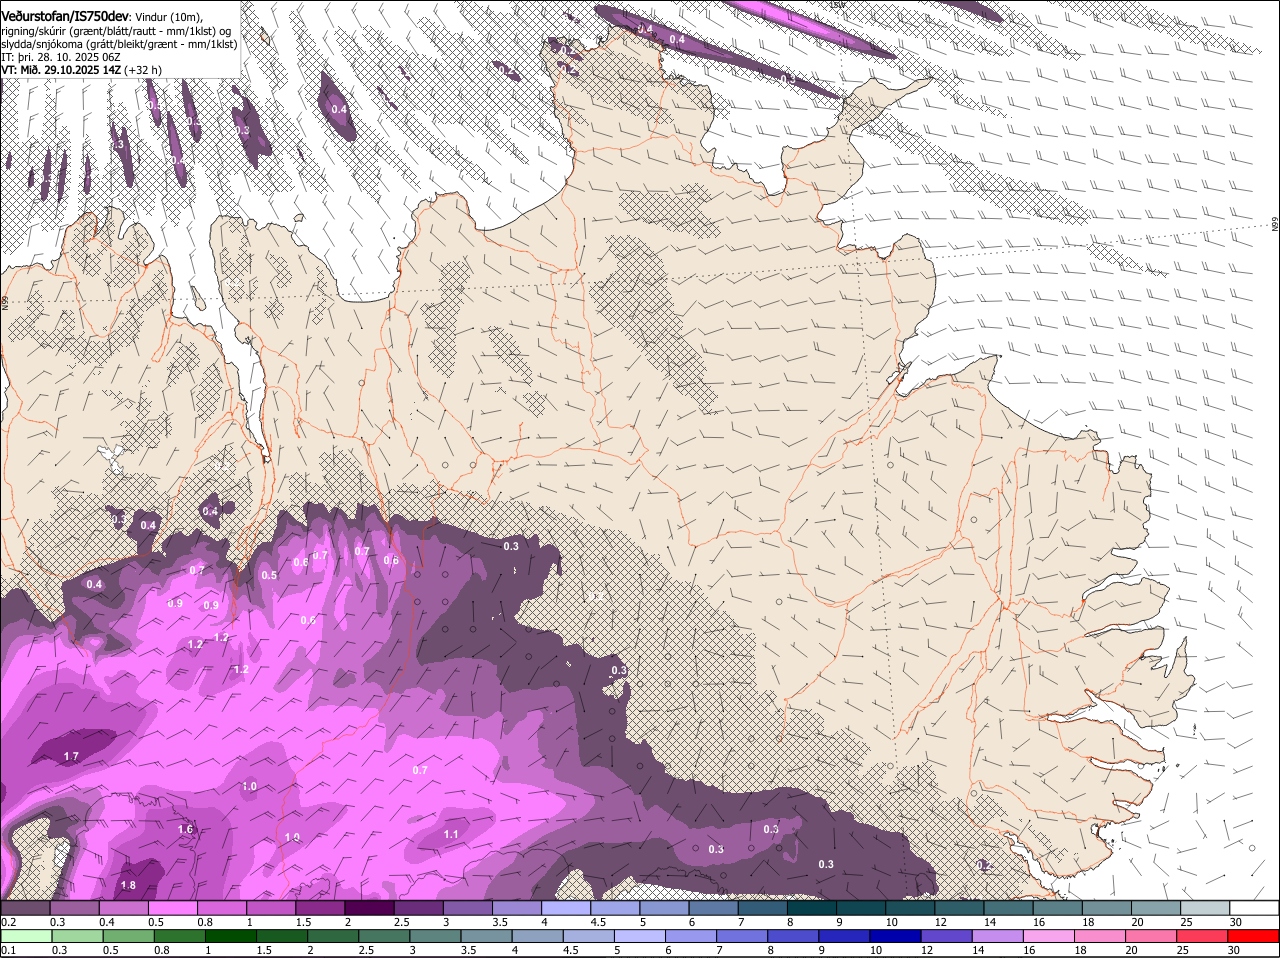Select upper legend swatch between 2 and 2.5
This screenshot has width=1280, height=958.
point(370,908)
